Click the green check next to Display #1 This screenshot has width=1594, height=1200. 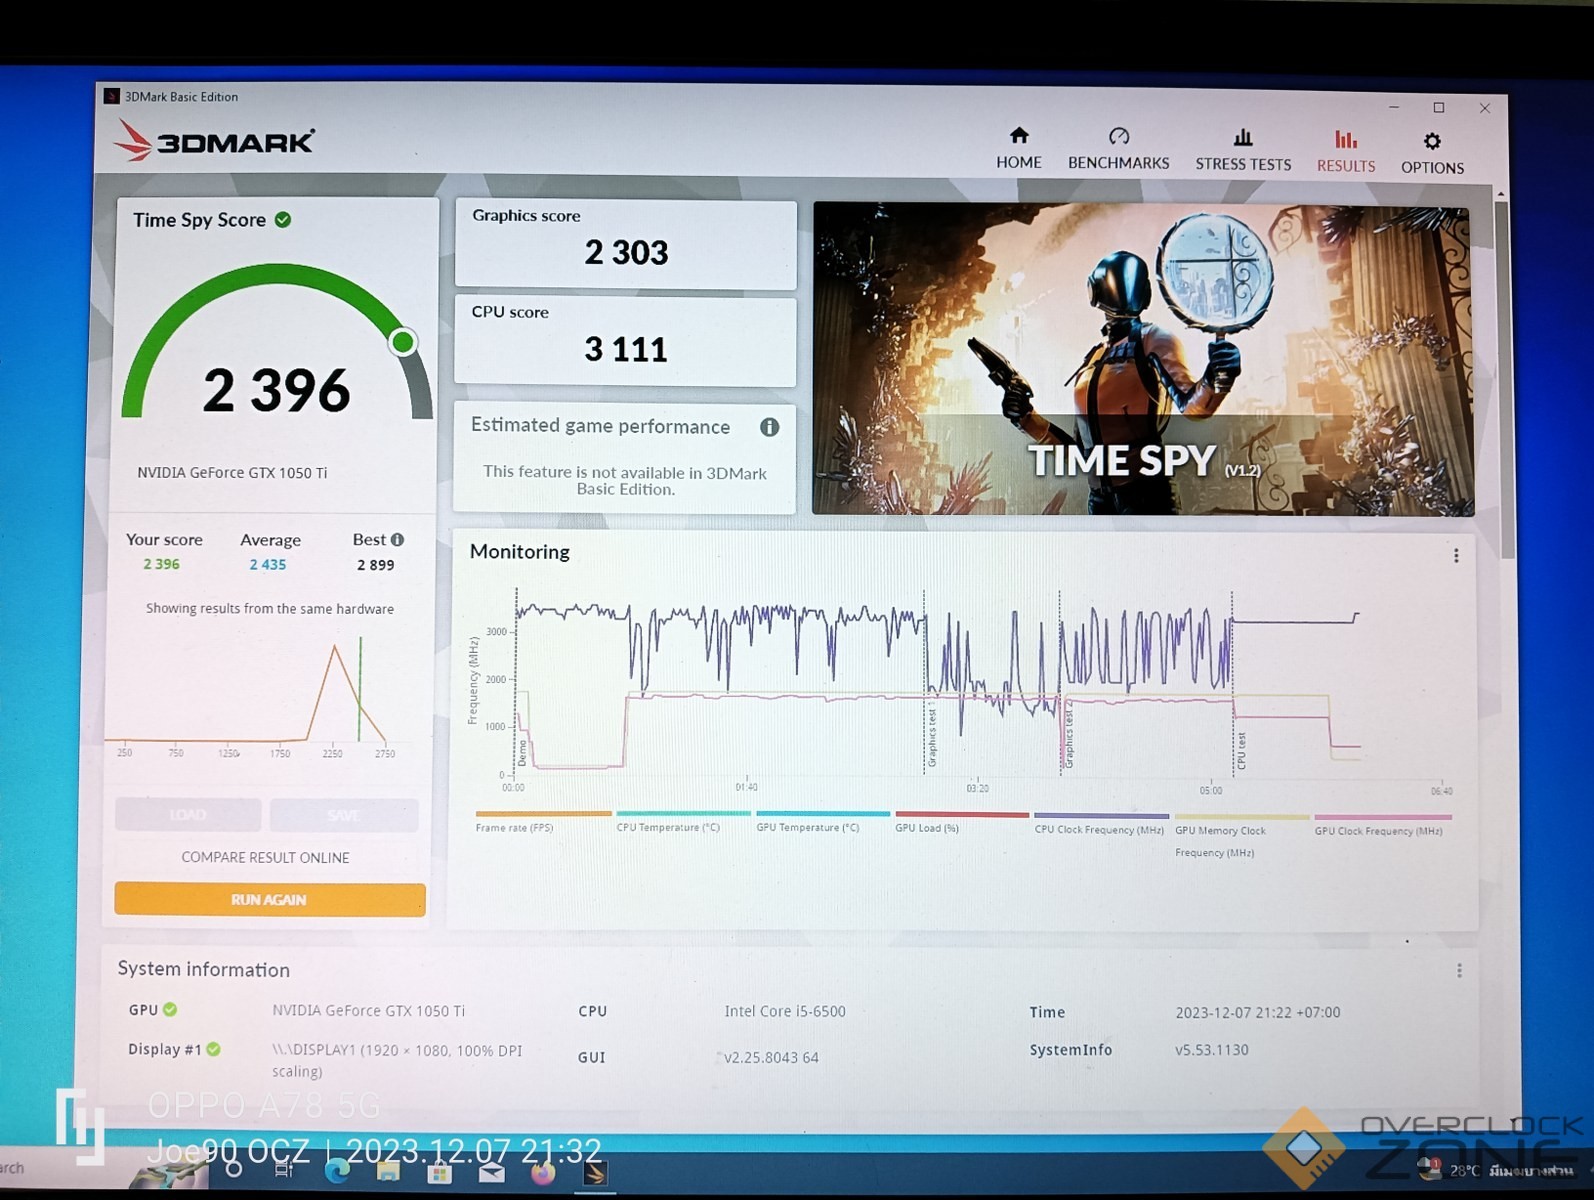(x=213, y=1049)
